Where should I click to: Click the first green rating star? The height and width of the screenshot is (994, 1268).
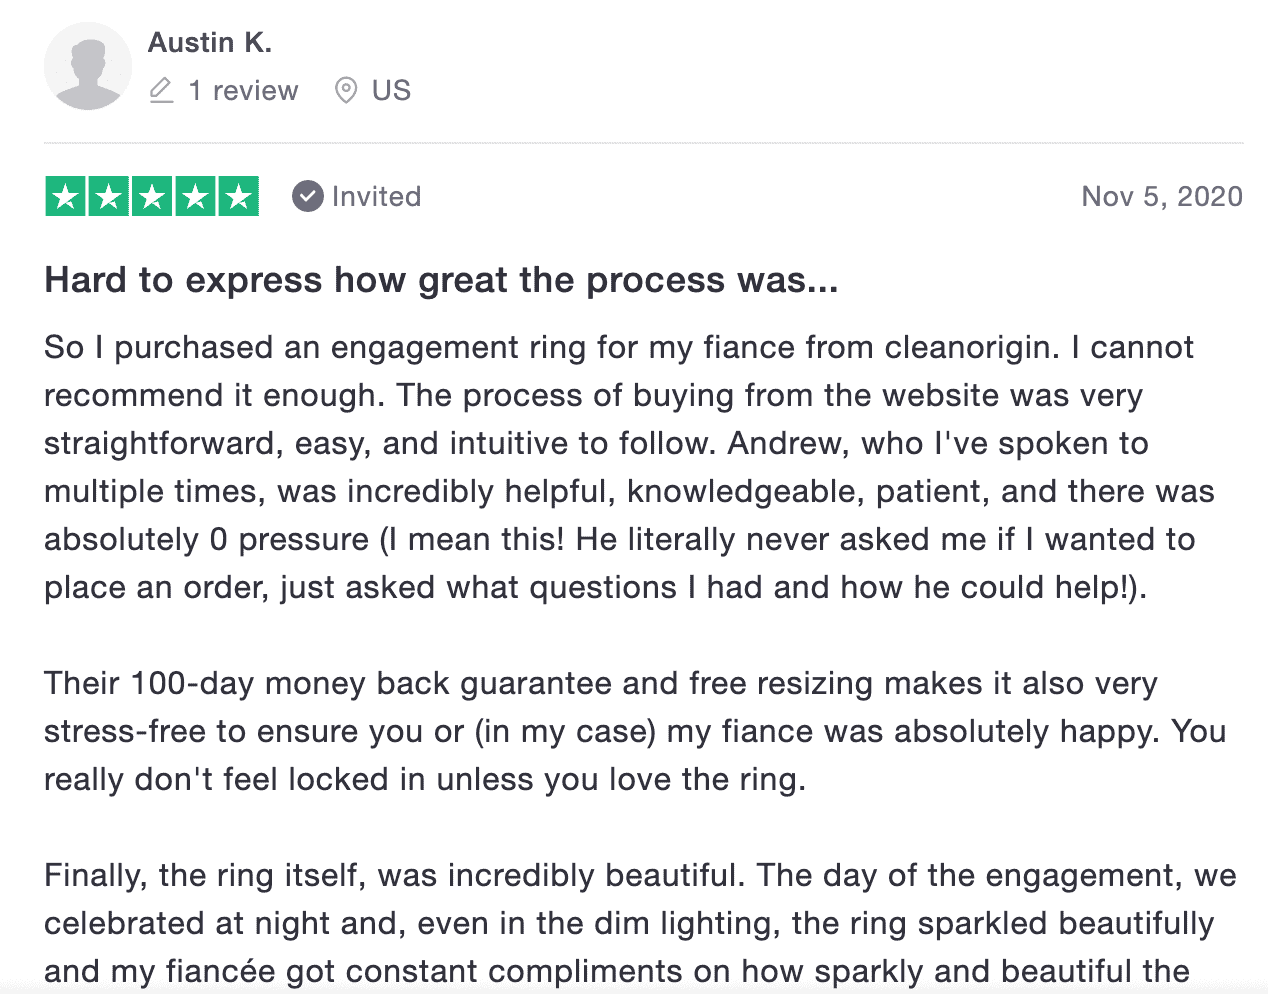[66, 196]
